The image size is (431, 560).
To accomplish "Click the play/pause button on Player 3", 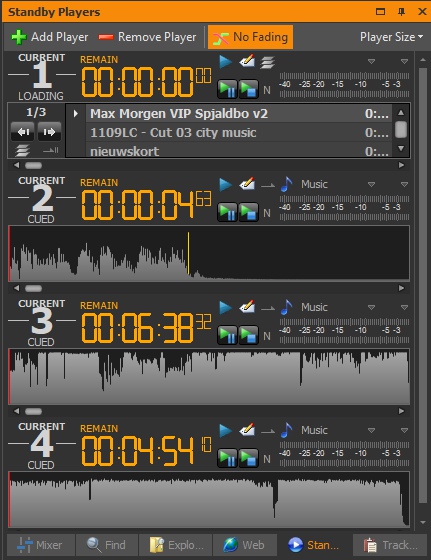I will point(227,335).
